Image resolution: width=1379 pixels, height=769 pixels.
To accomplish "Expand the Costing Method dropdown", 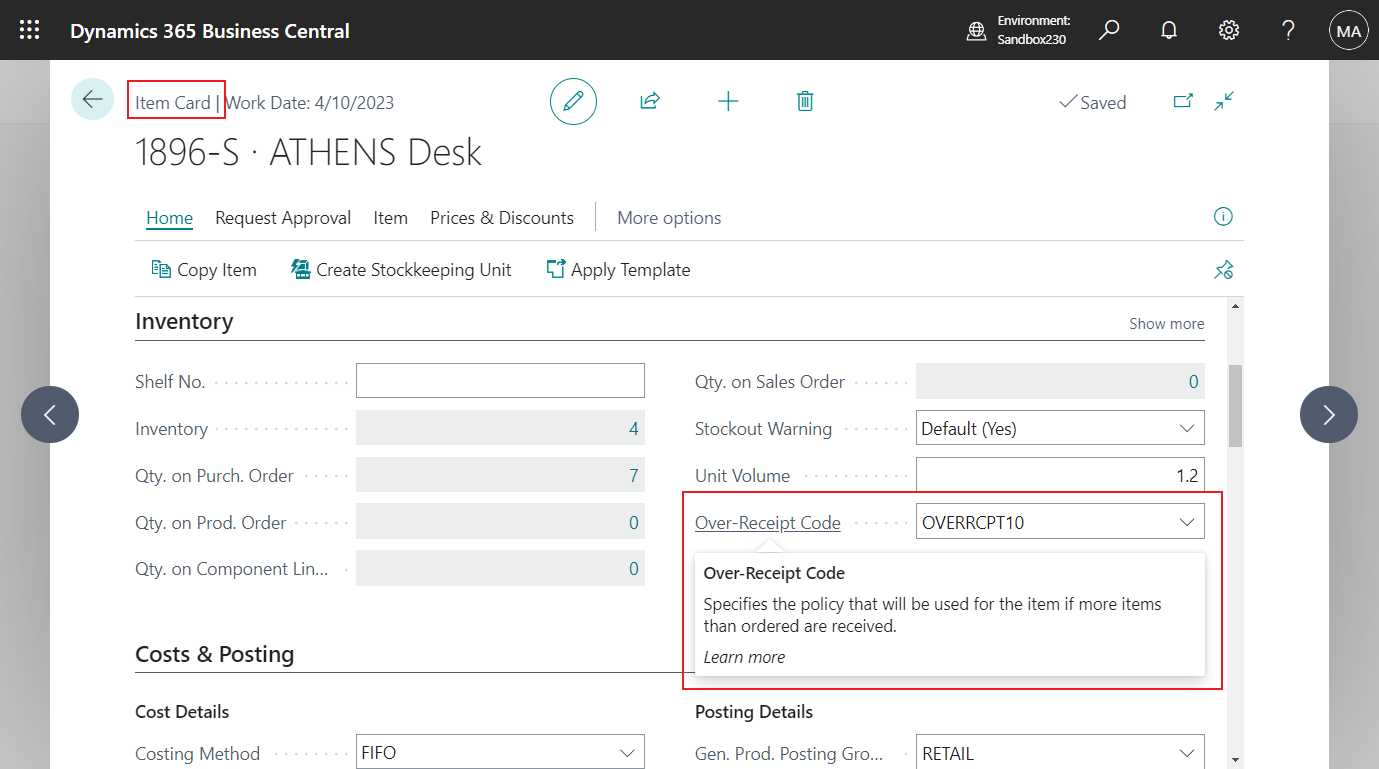I will click(x=627, y=753).
